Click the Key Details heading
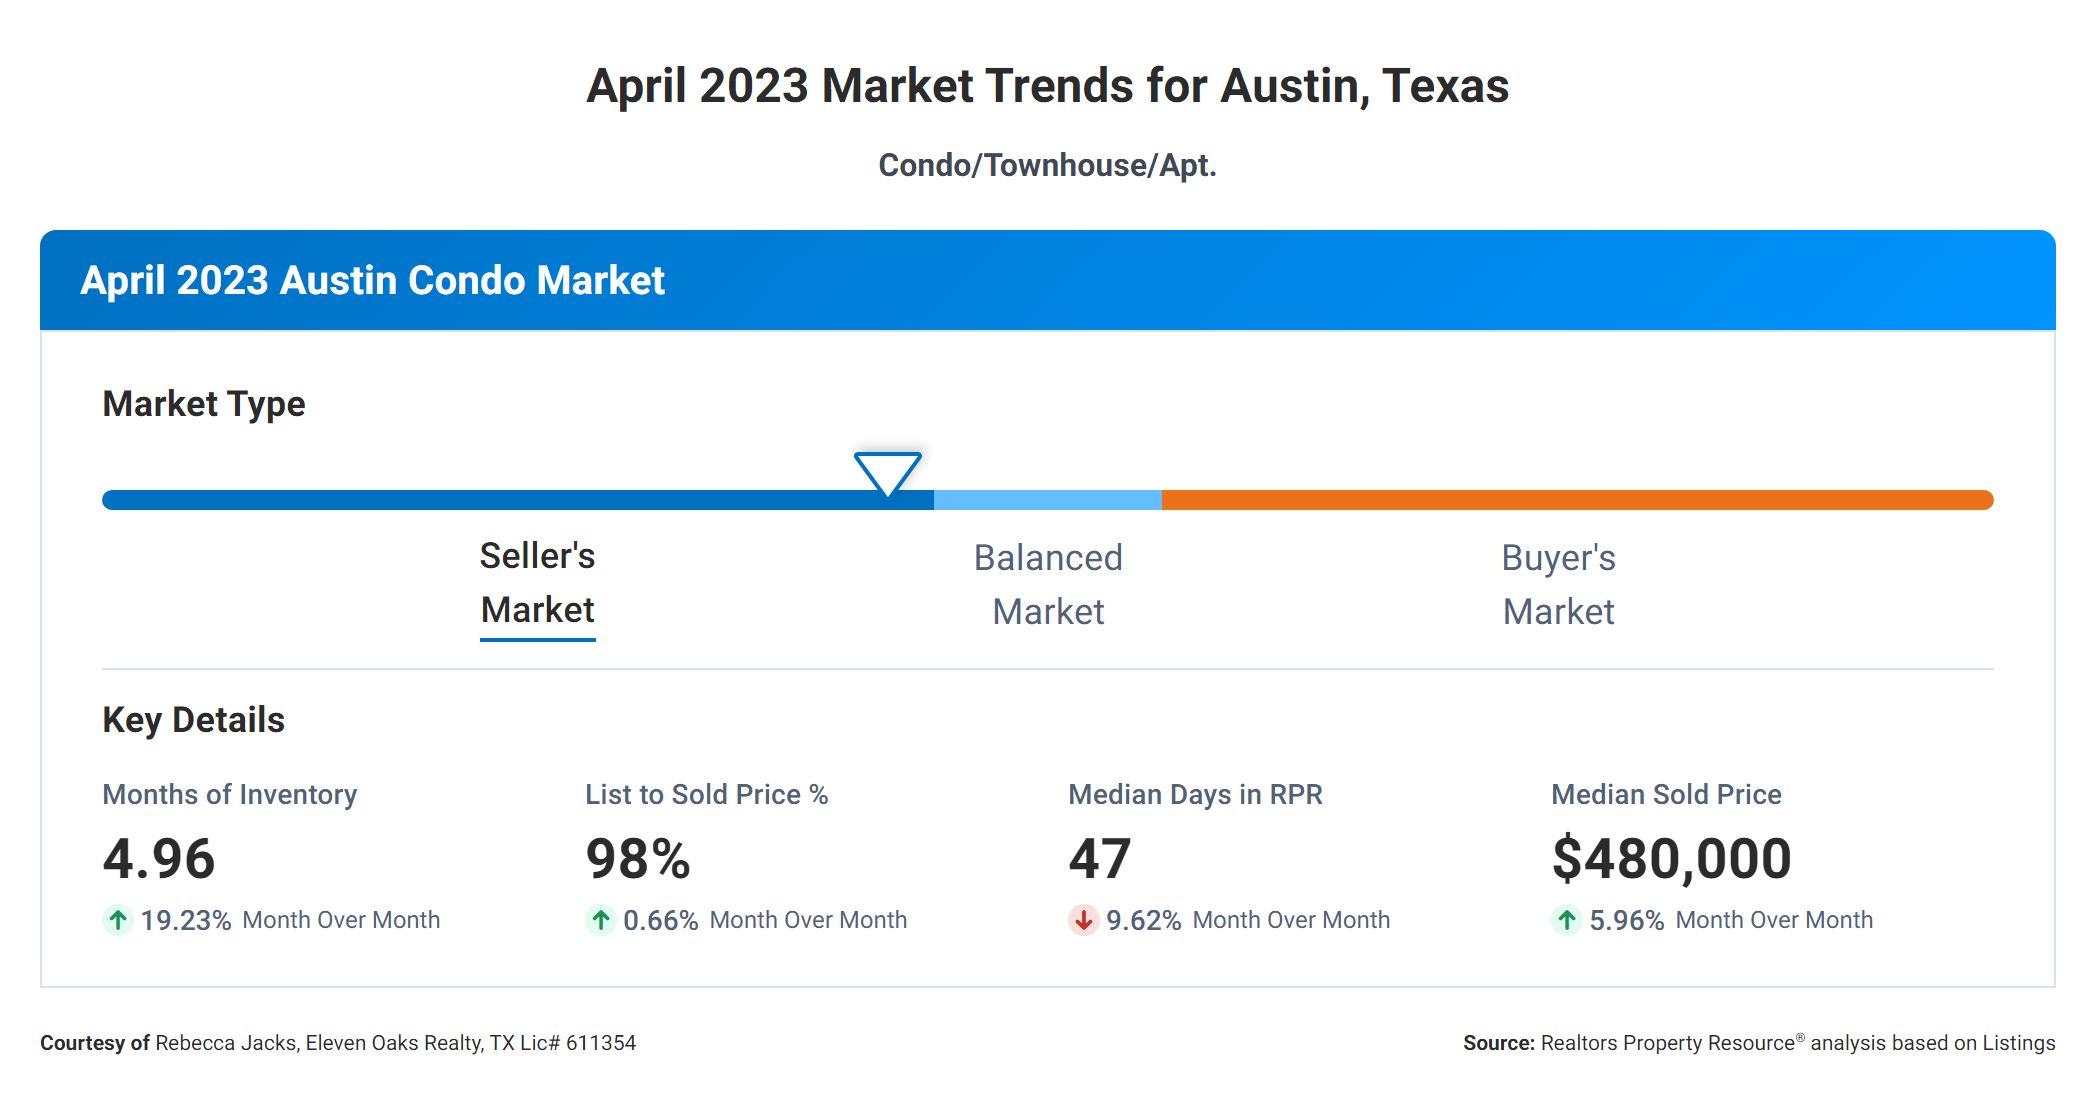Viewport: 2096px width, 1100px height. [x=193, y=720]
